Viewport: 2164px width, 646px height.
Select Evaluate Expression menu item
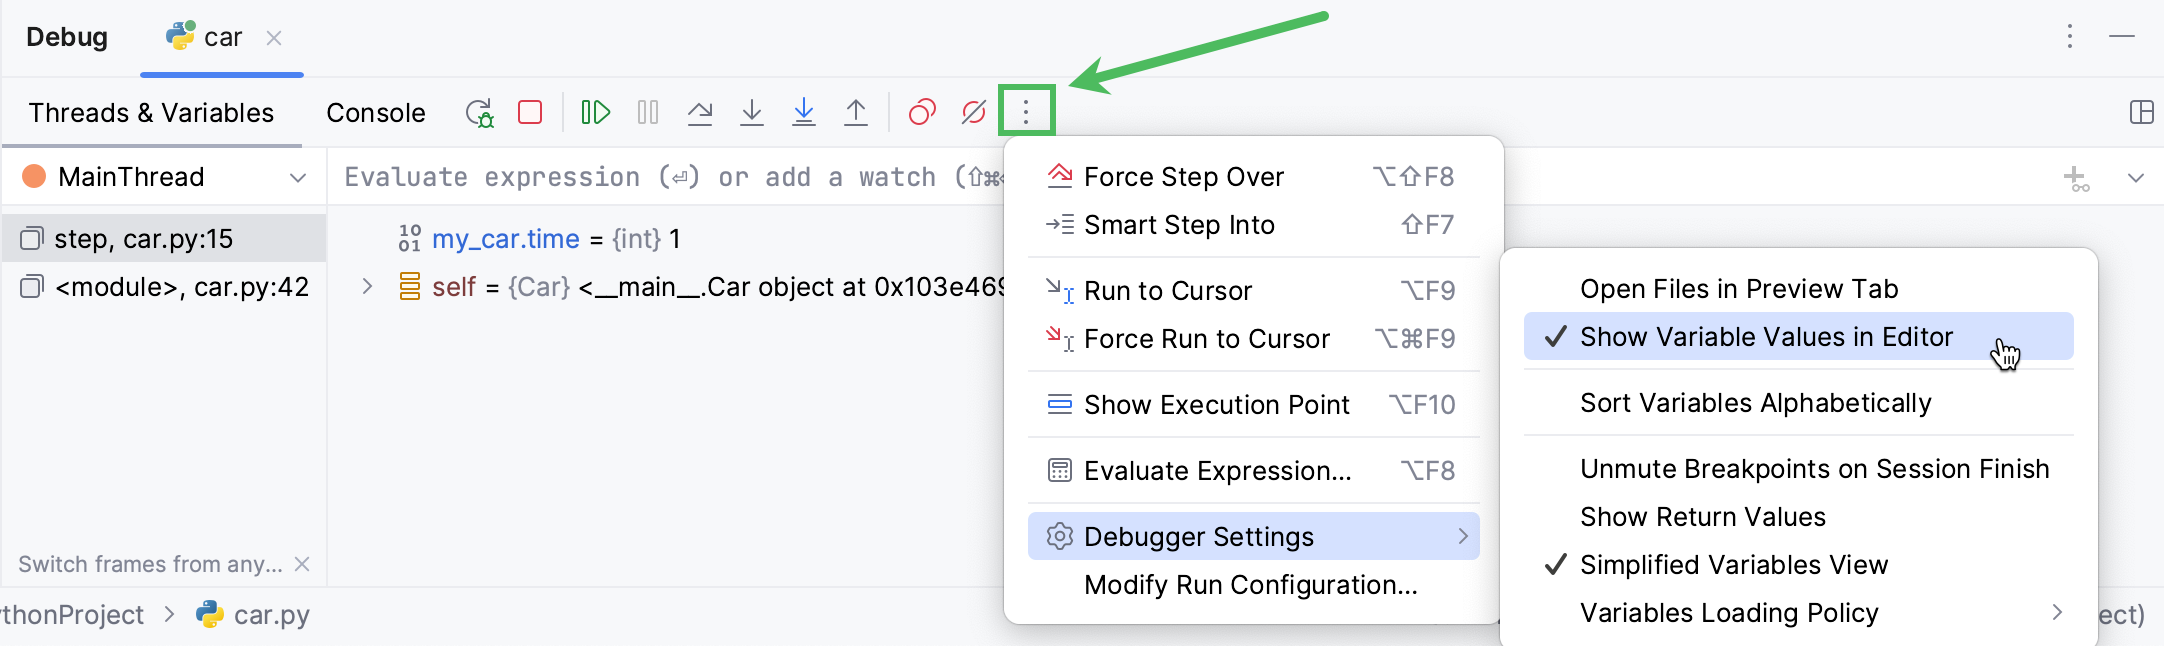(x=1217, y=471)
